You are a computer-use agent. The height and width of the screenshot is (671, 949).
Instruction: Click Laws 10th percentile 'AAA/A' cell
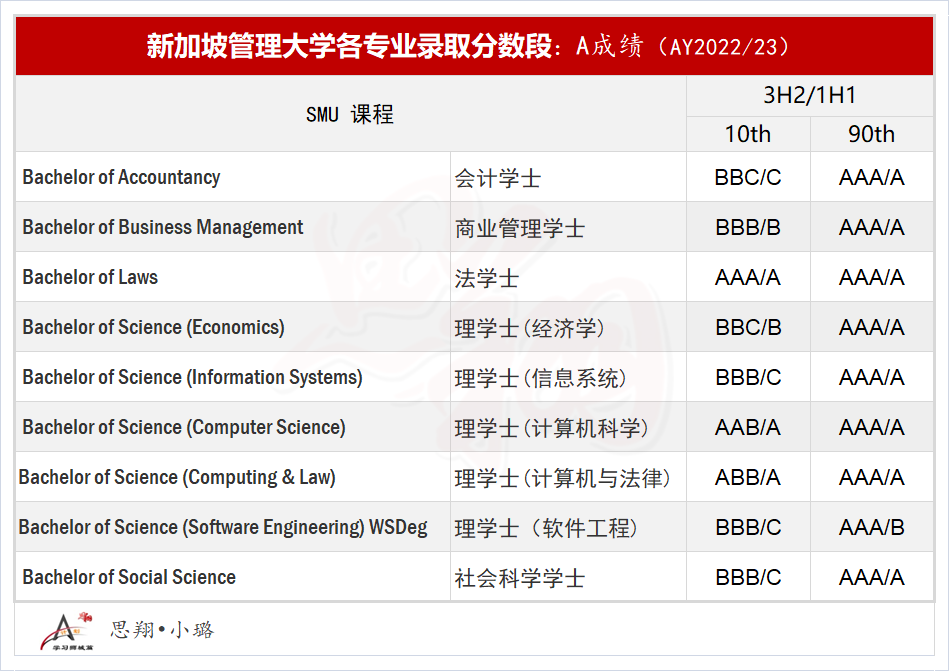747,278
